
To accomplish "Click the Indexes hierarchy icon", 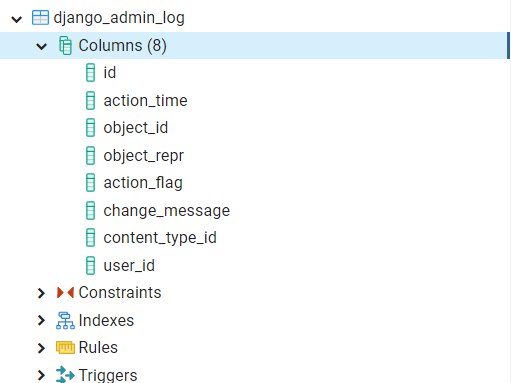I will pos(65,320).
